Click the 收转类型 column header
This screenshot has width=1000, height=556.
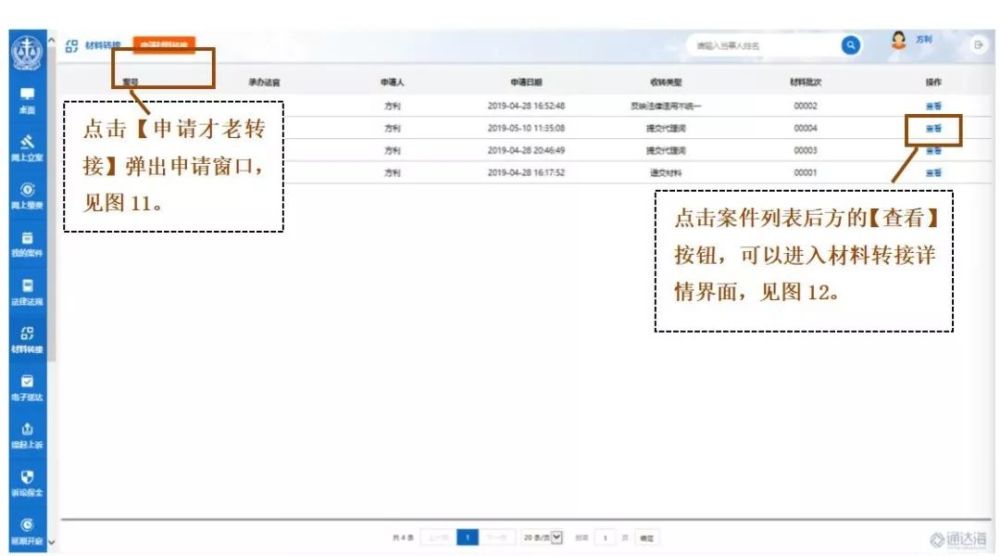666,82
